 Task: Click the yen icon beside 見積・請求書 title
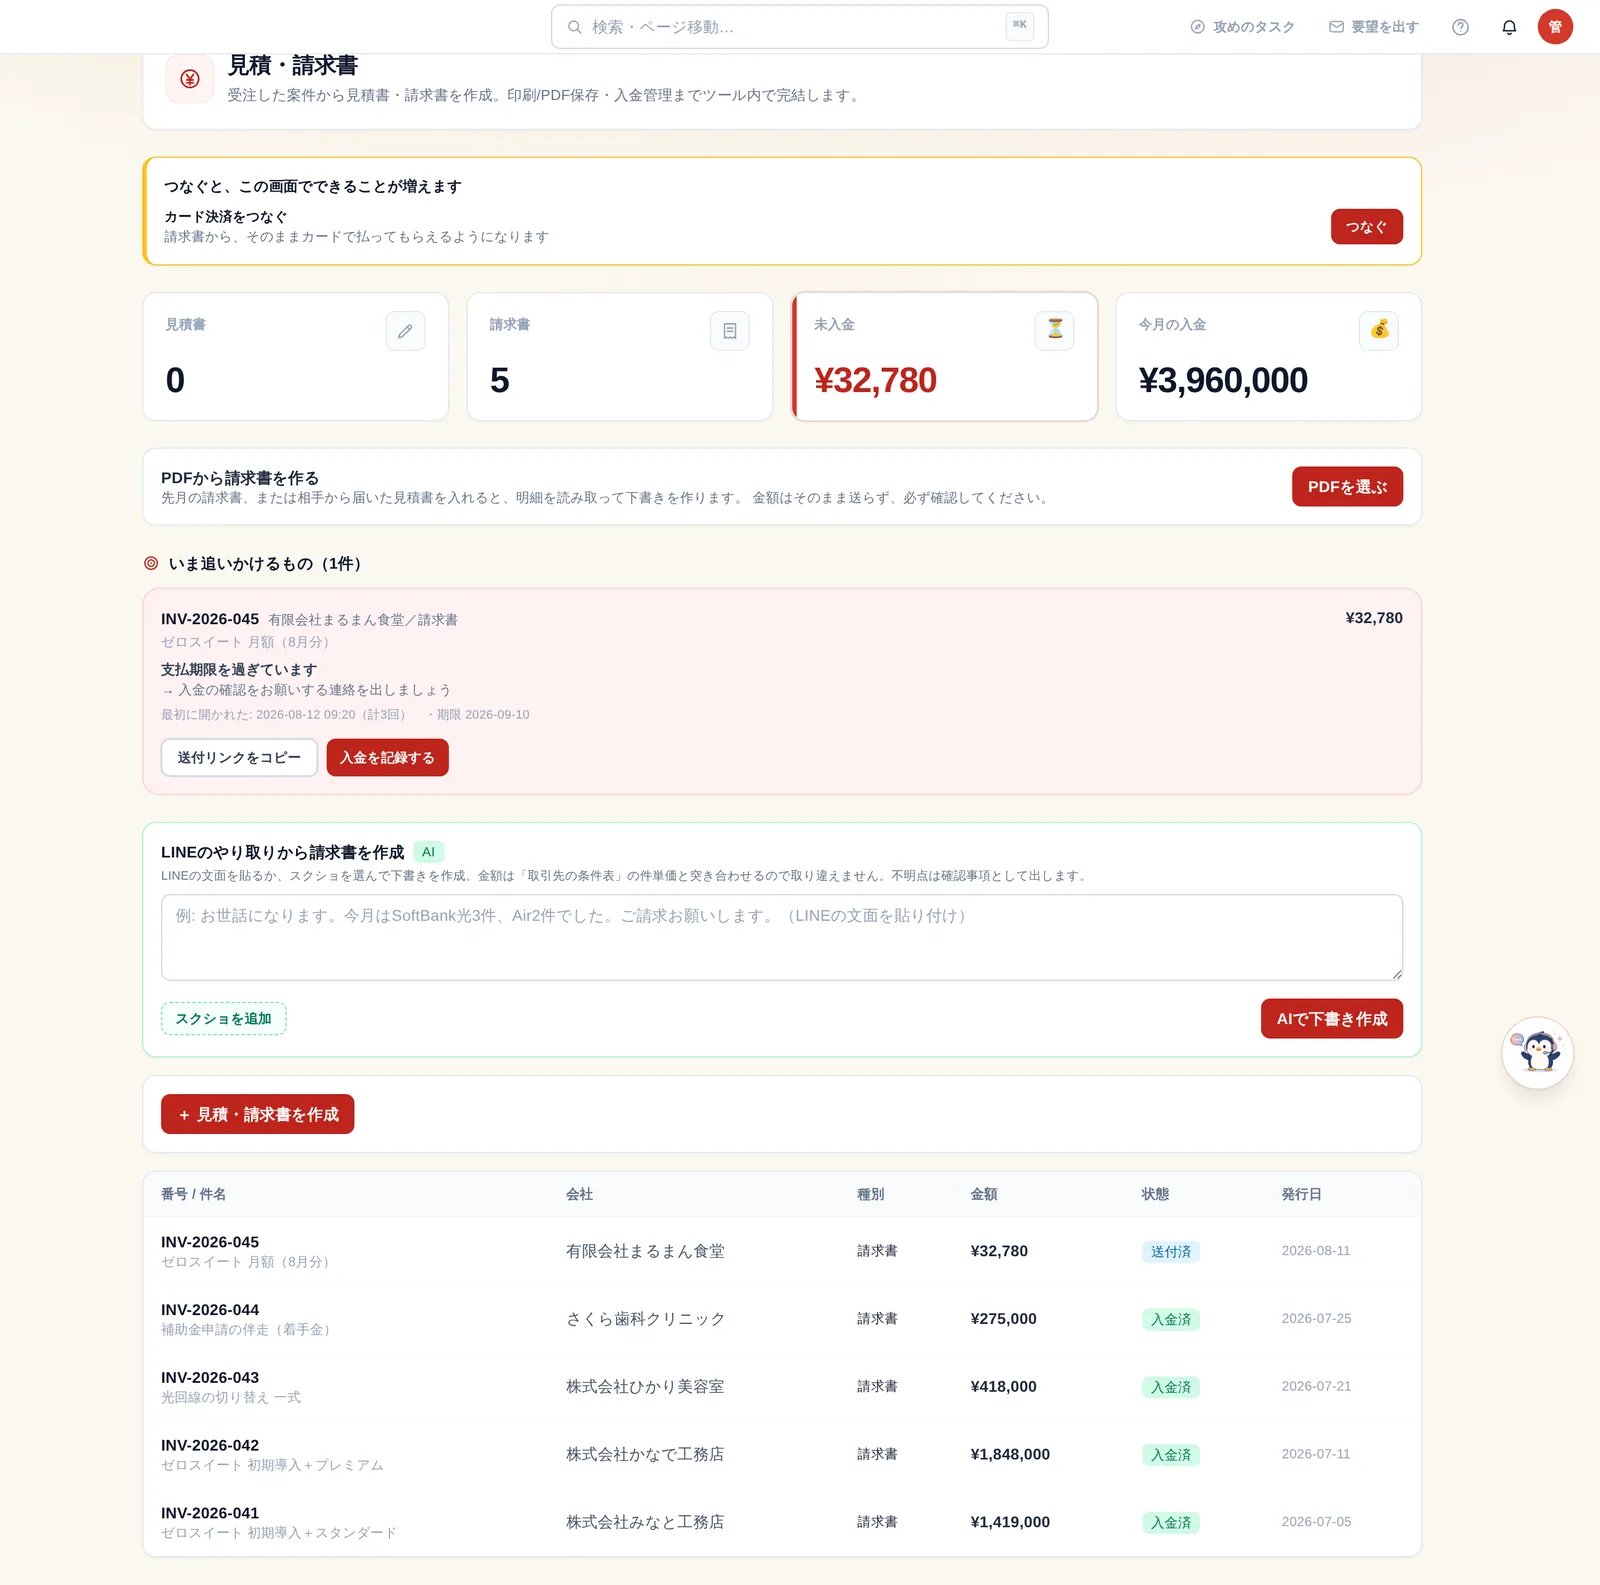pyautogui.click(x=190, y=79)
